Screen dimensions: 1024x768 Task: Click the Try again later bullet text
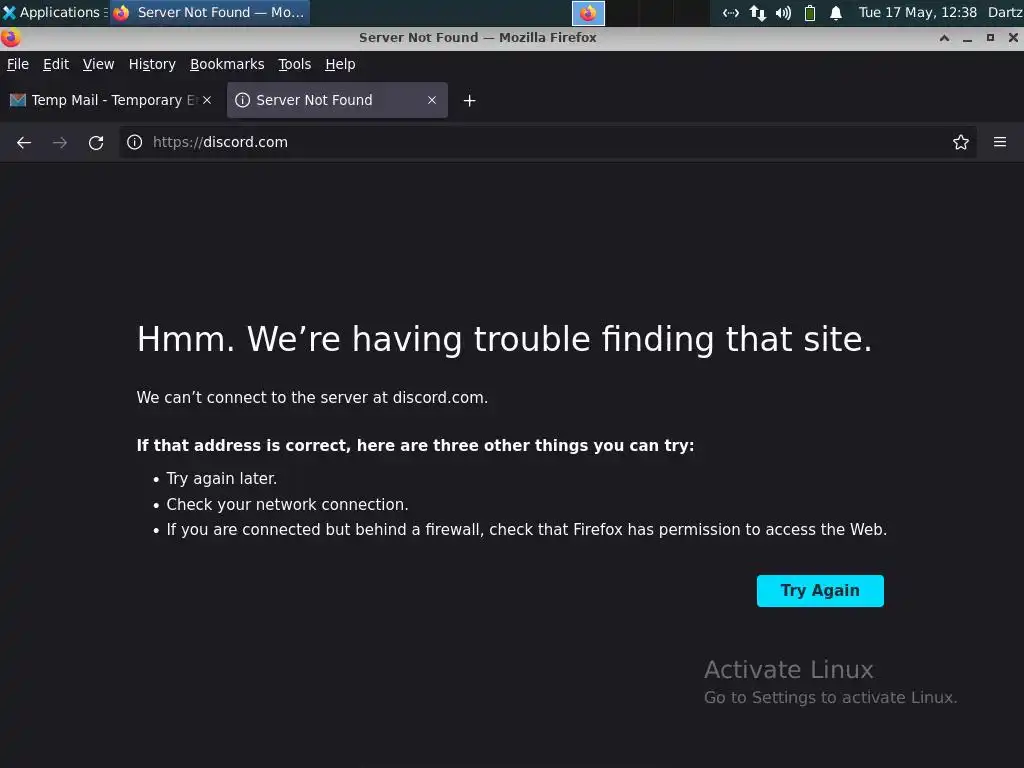pos(221,479)
